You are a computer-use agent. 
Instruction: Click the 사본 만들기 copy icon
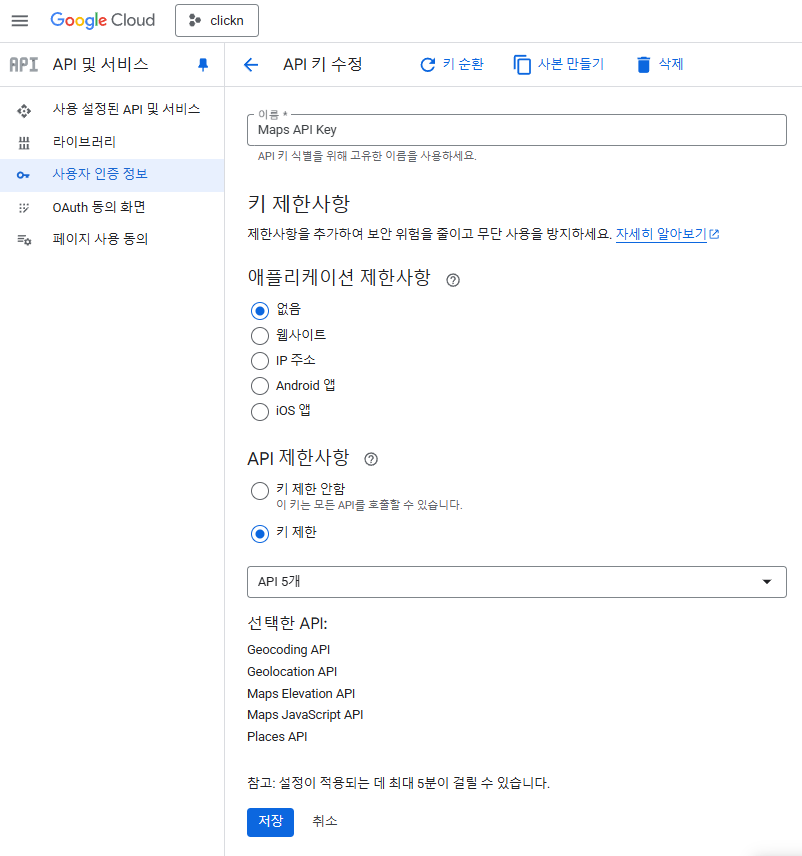[x=522, y=65]
